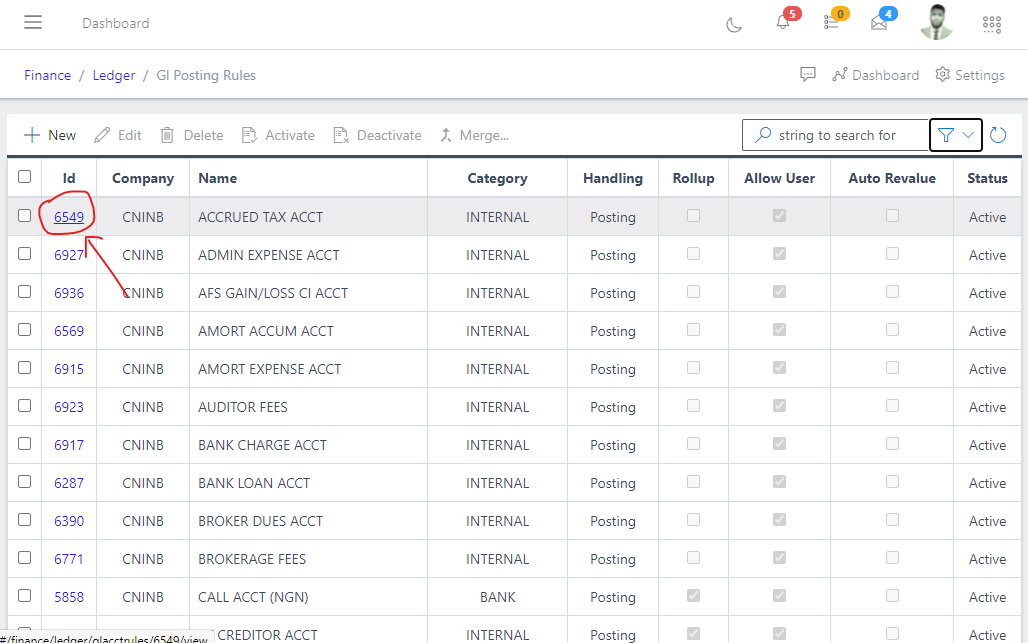Toggle dark mode moon icon

pyautogui.click(x=734, y=24)
